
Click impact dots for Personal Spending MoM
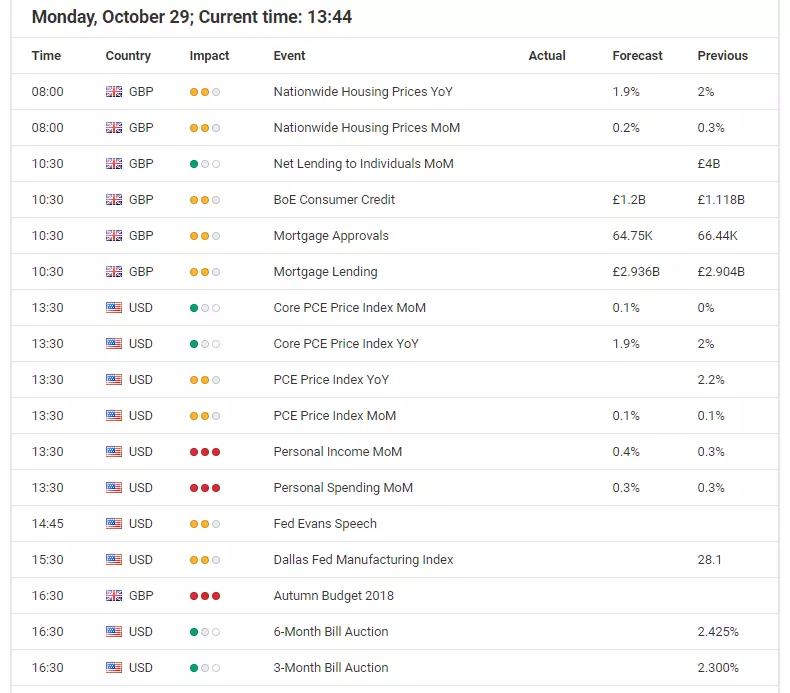coord(205,488)
